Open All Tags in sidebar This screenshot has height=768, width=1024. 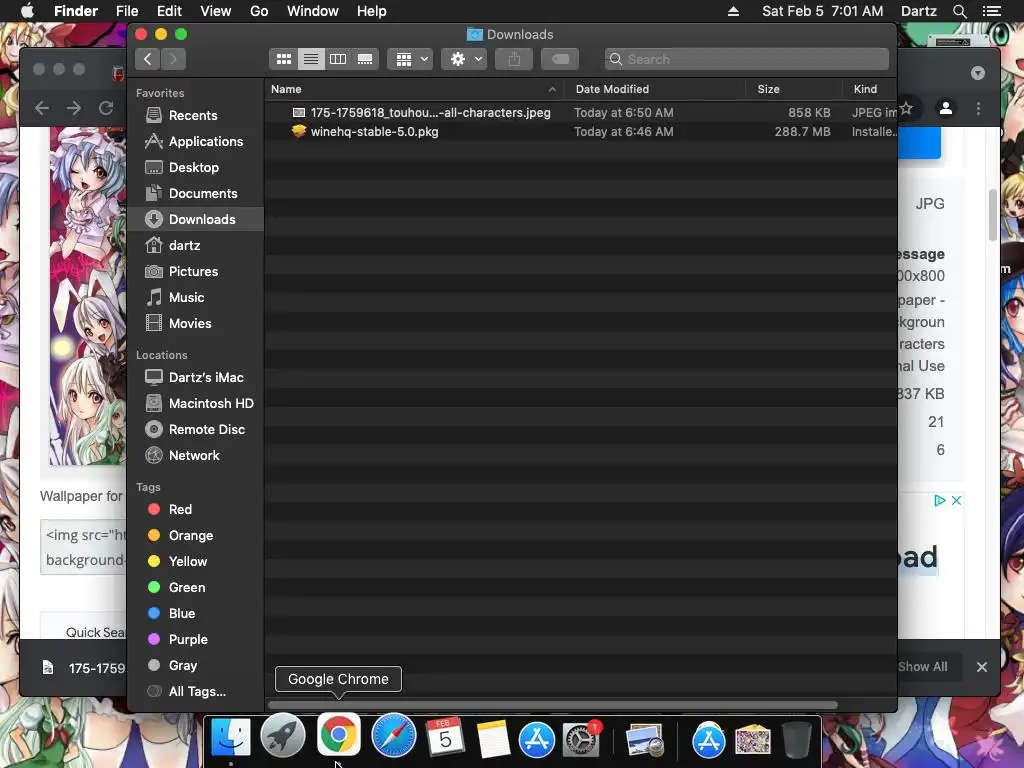pos(196,692)
